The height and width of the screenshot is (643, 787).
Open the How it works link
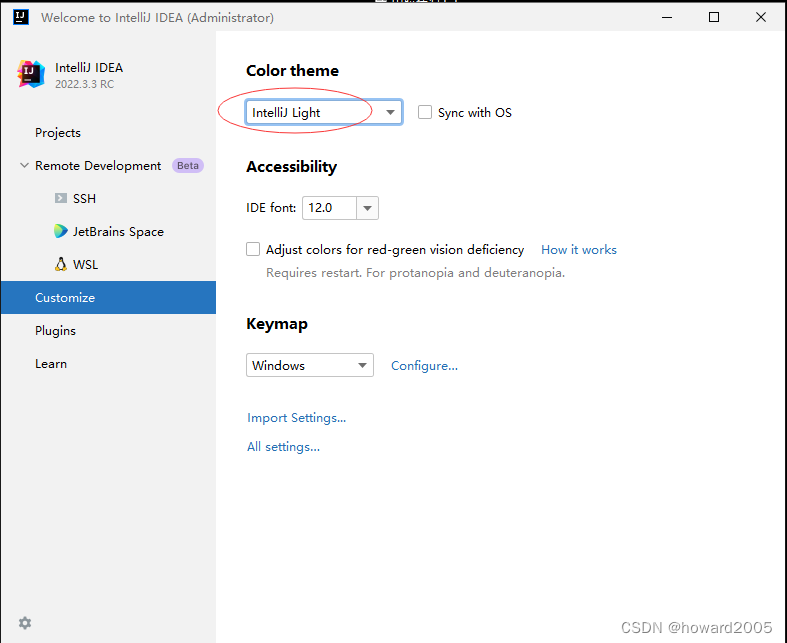(579, 249)
